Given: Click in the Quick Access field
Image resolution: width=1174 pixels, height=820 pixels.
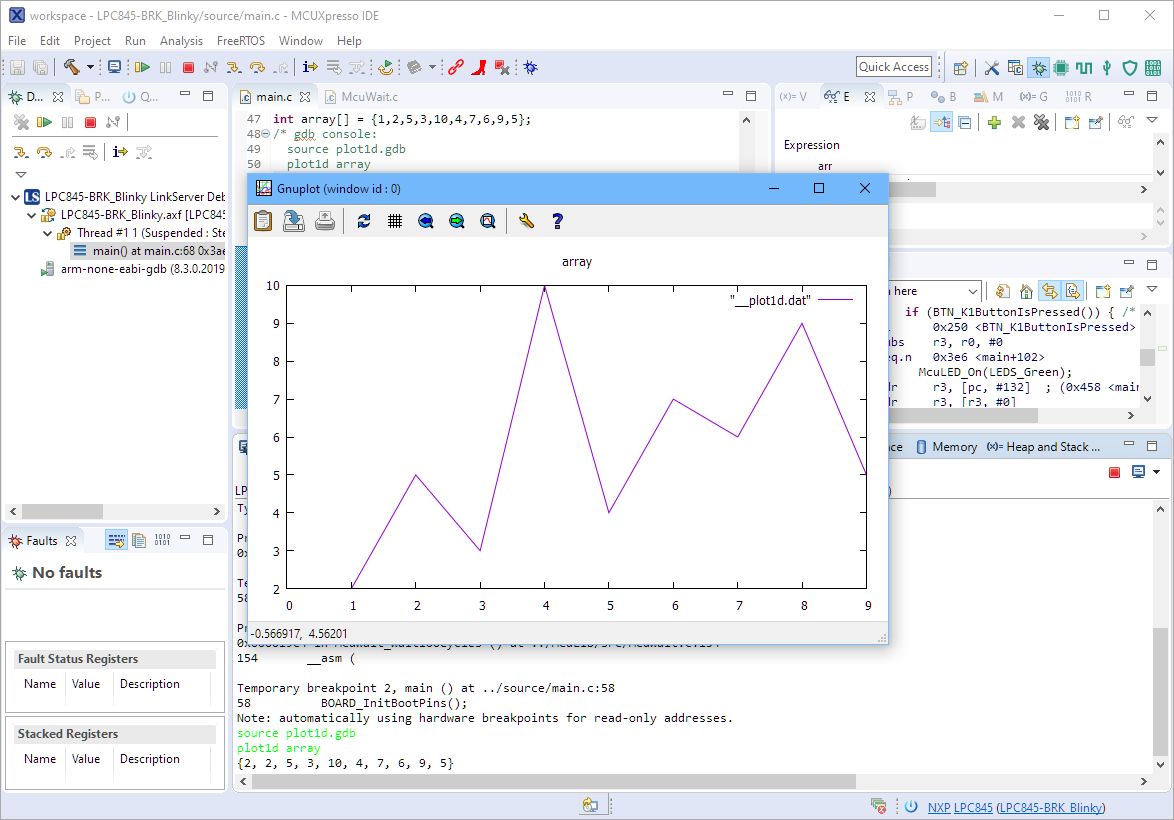Looking at the screenshot, I should point(894,67).
